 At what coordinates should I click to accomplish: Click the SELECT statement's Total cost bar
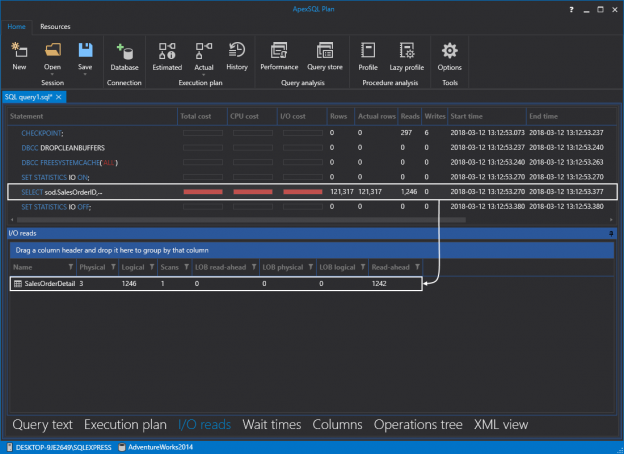tap(203, 192)
